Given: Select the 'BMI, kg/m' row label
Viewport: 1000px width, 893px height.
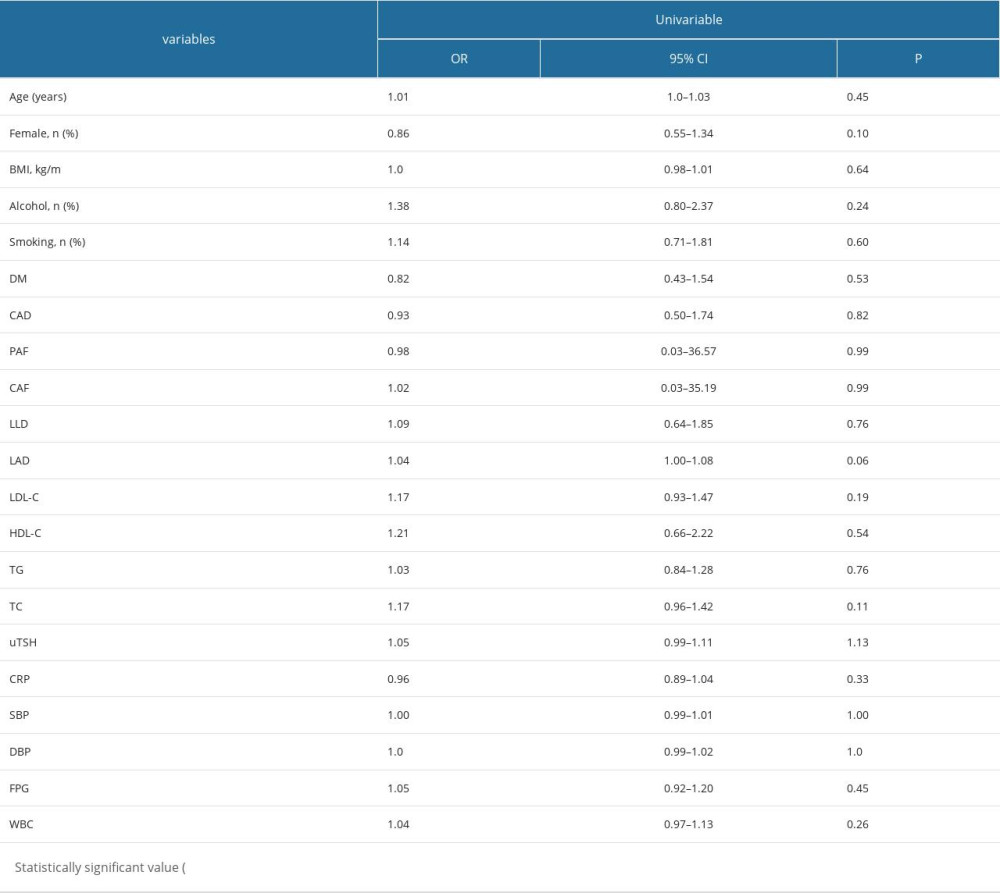Looking at the screenshot, I should [x=35, y=170].
